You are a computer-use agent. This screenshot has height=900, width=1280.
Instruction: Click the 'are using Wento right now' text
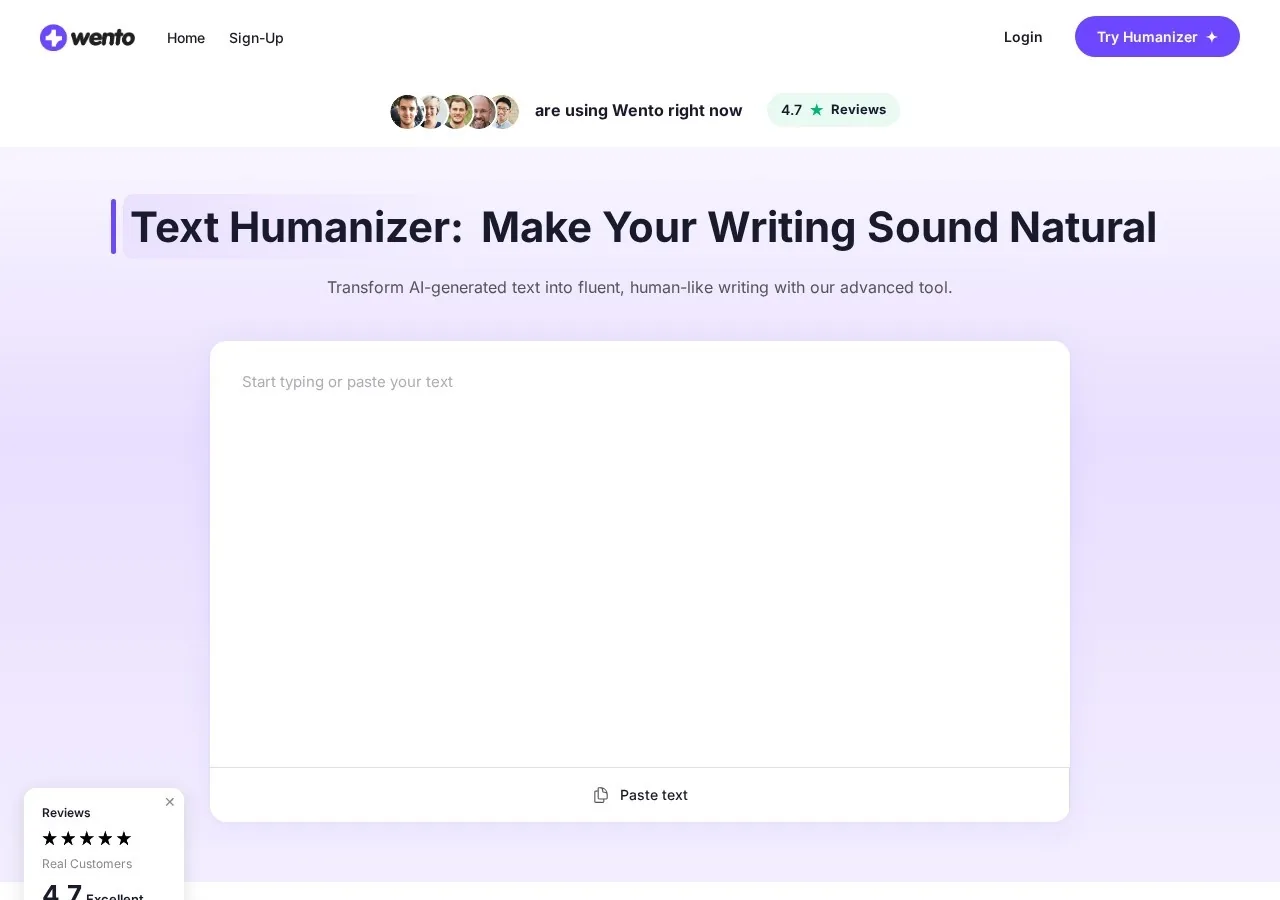click(639, 110)
